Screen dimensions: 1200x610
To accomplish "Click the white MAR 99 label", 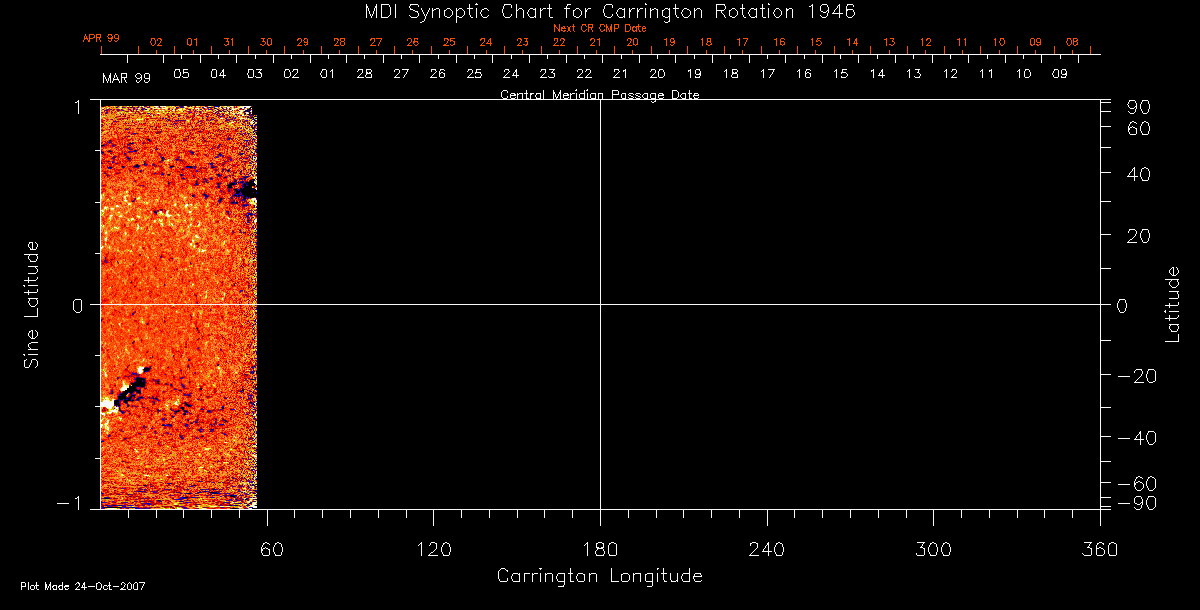I will coord(126,78).
